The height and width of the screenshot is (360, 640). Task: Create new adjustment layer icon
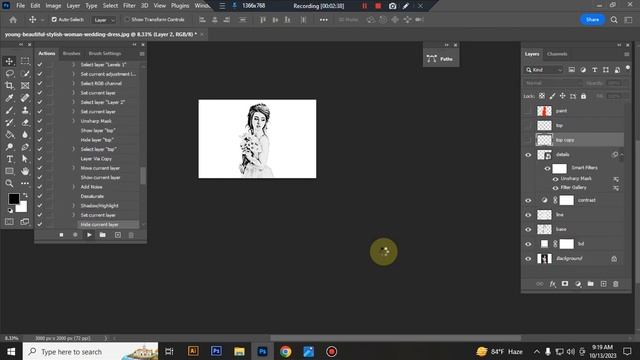(578, 284)
